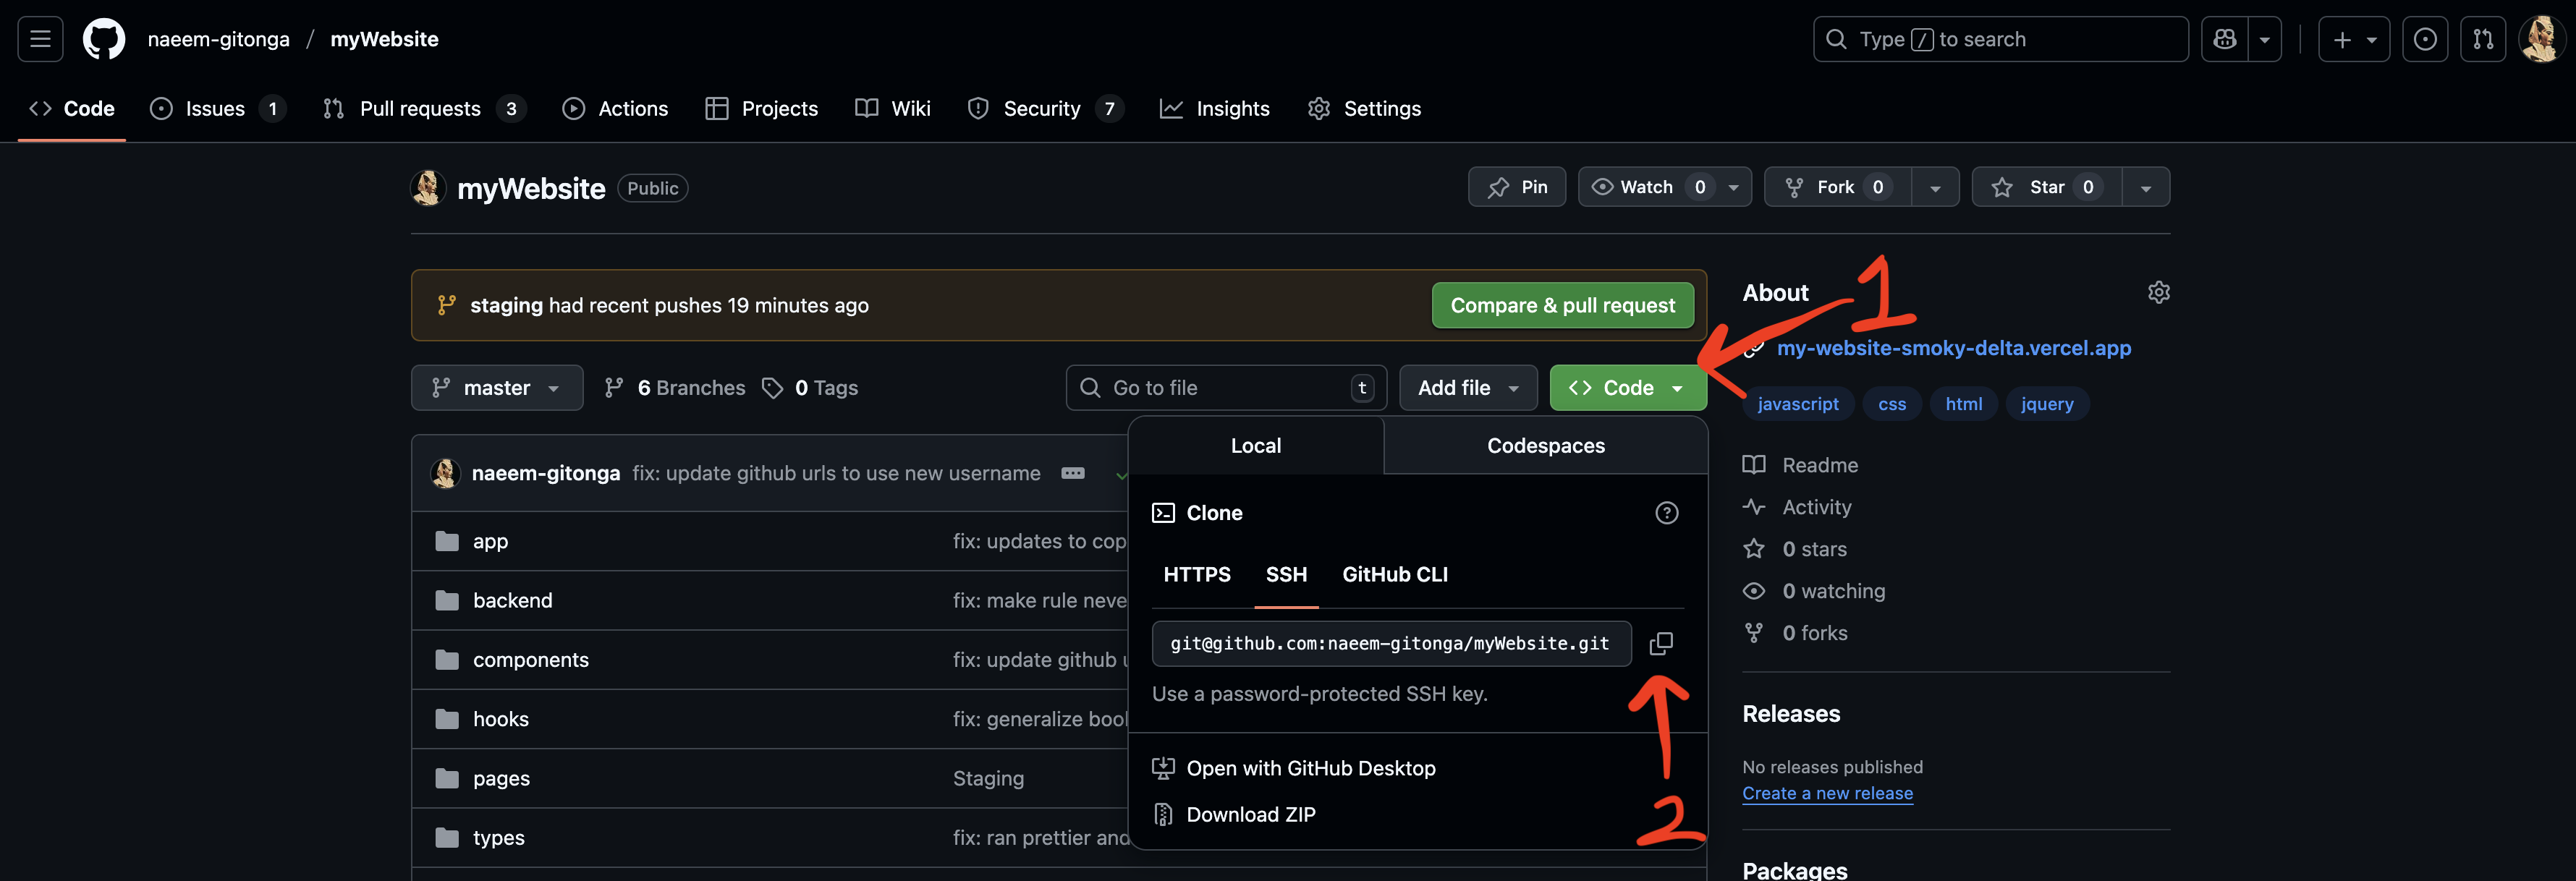Open the Copilot chat icon in header
The height and width of the screenshot is (881, 2576).
point(2224,39)
